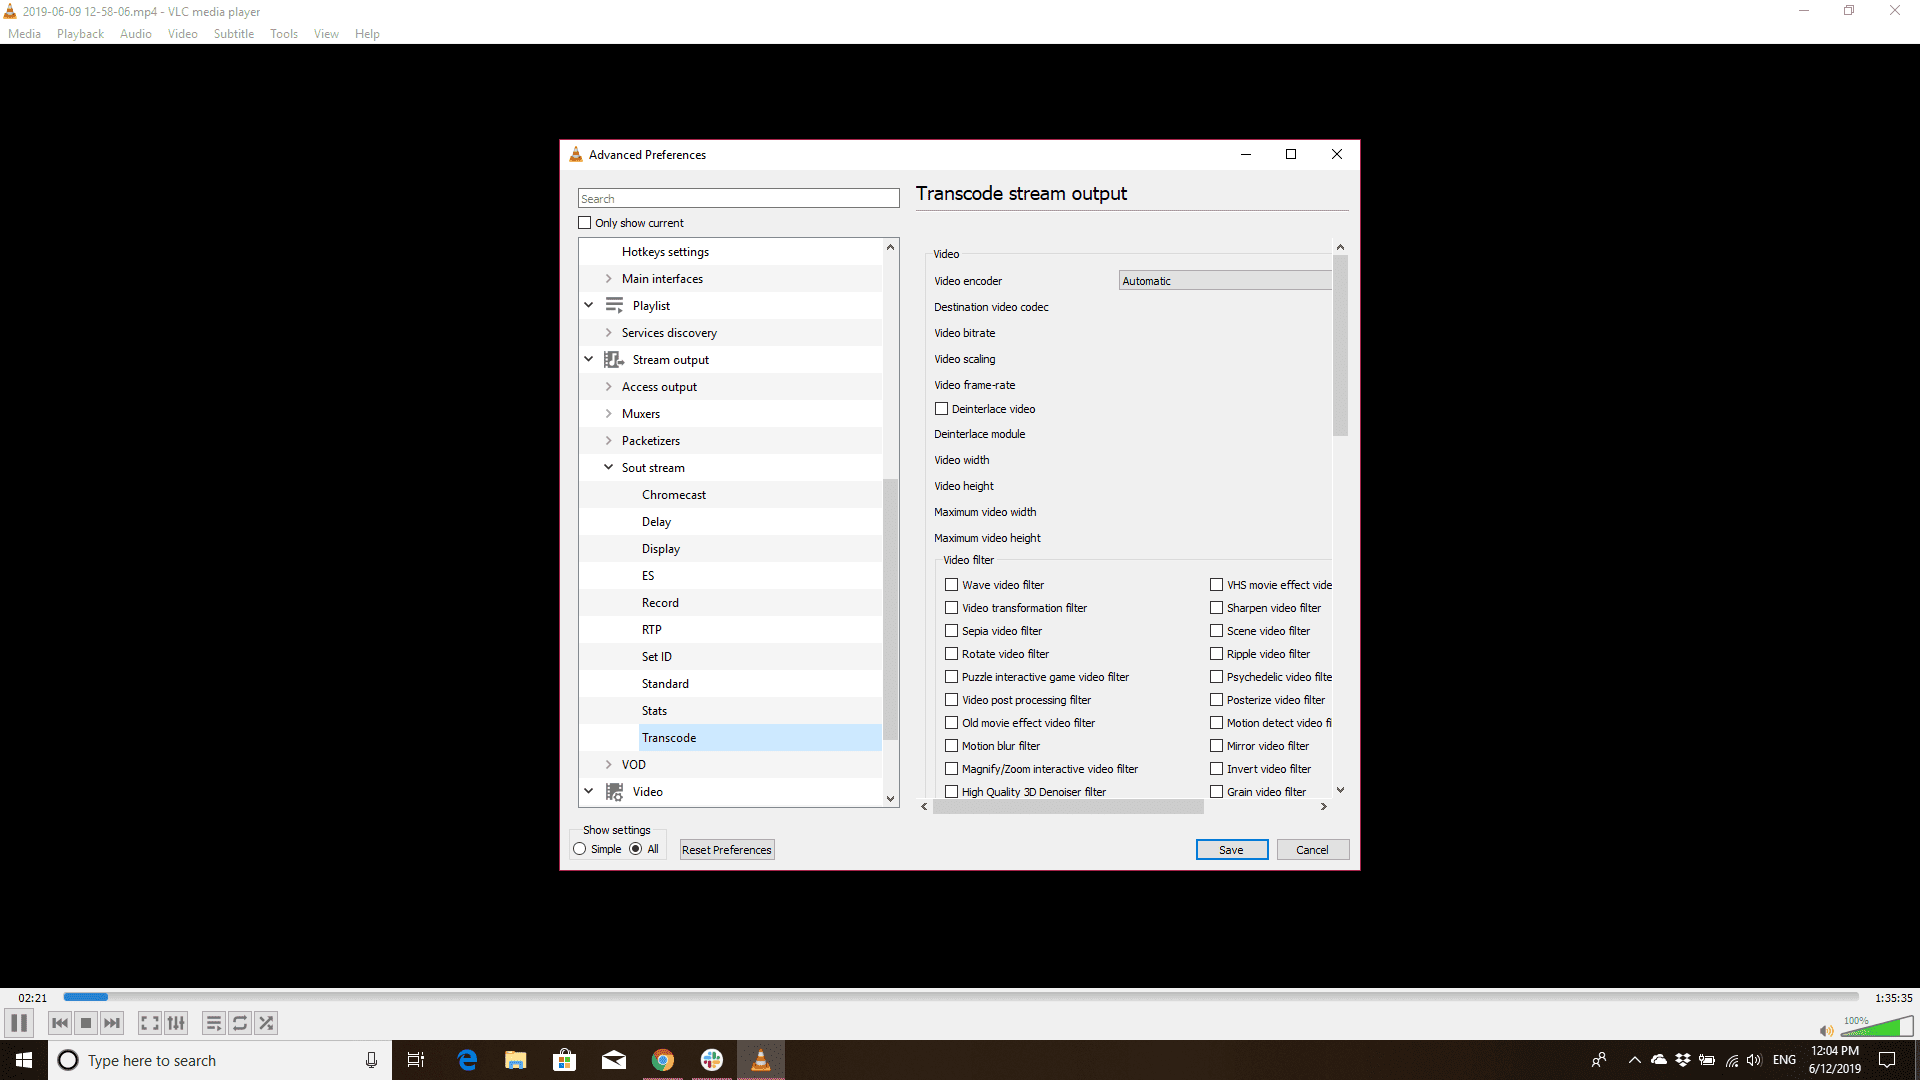Expand the Access output node
Image resolution: width=1920 pixels, height=1080 pixels.
[x=608, y=387]
